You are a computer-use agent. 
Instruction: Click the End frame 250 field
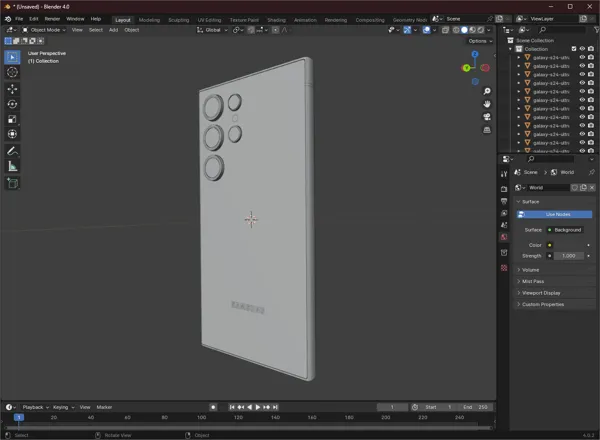click(475, 407)
